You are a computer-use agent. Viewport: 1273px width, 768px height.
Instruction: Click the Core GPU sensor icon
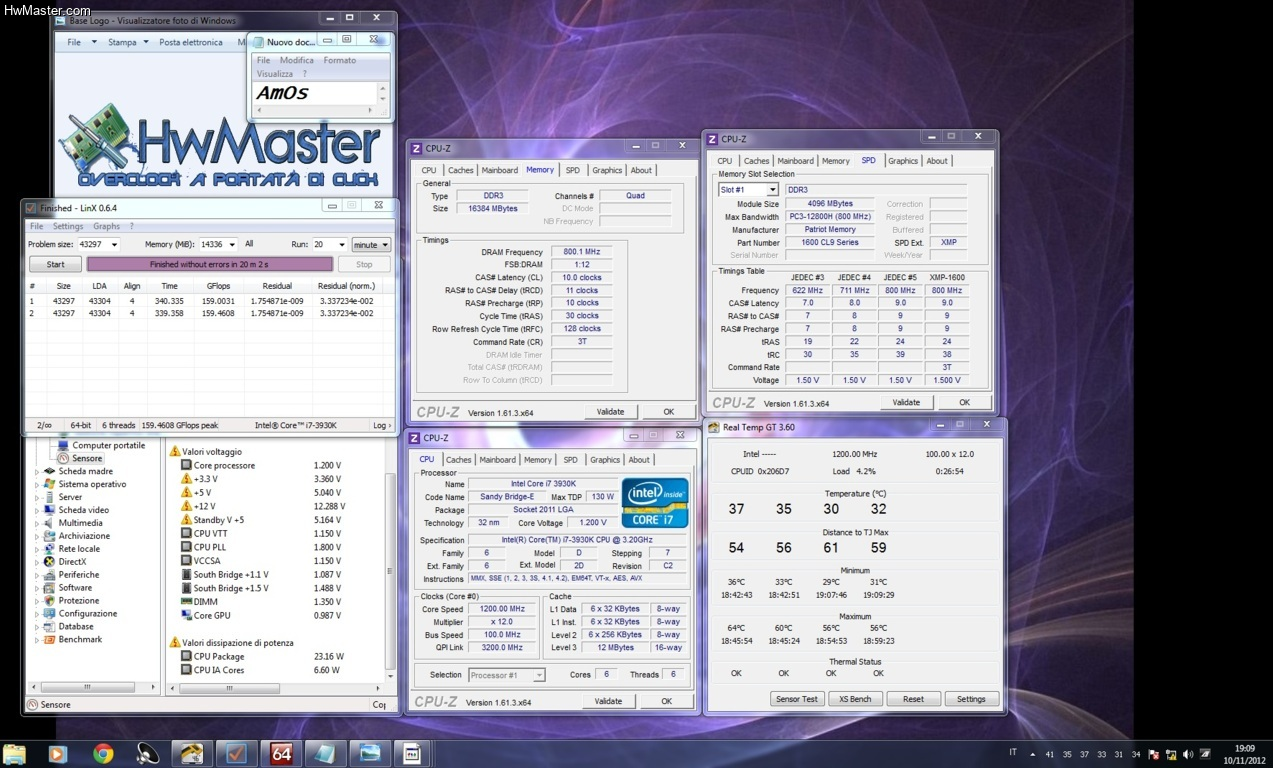pyautogui.click(x=185, y=616)
